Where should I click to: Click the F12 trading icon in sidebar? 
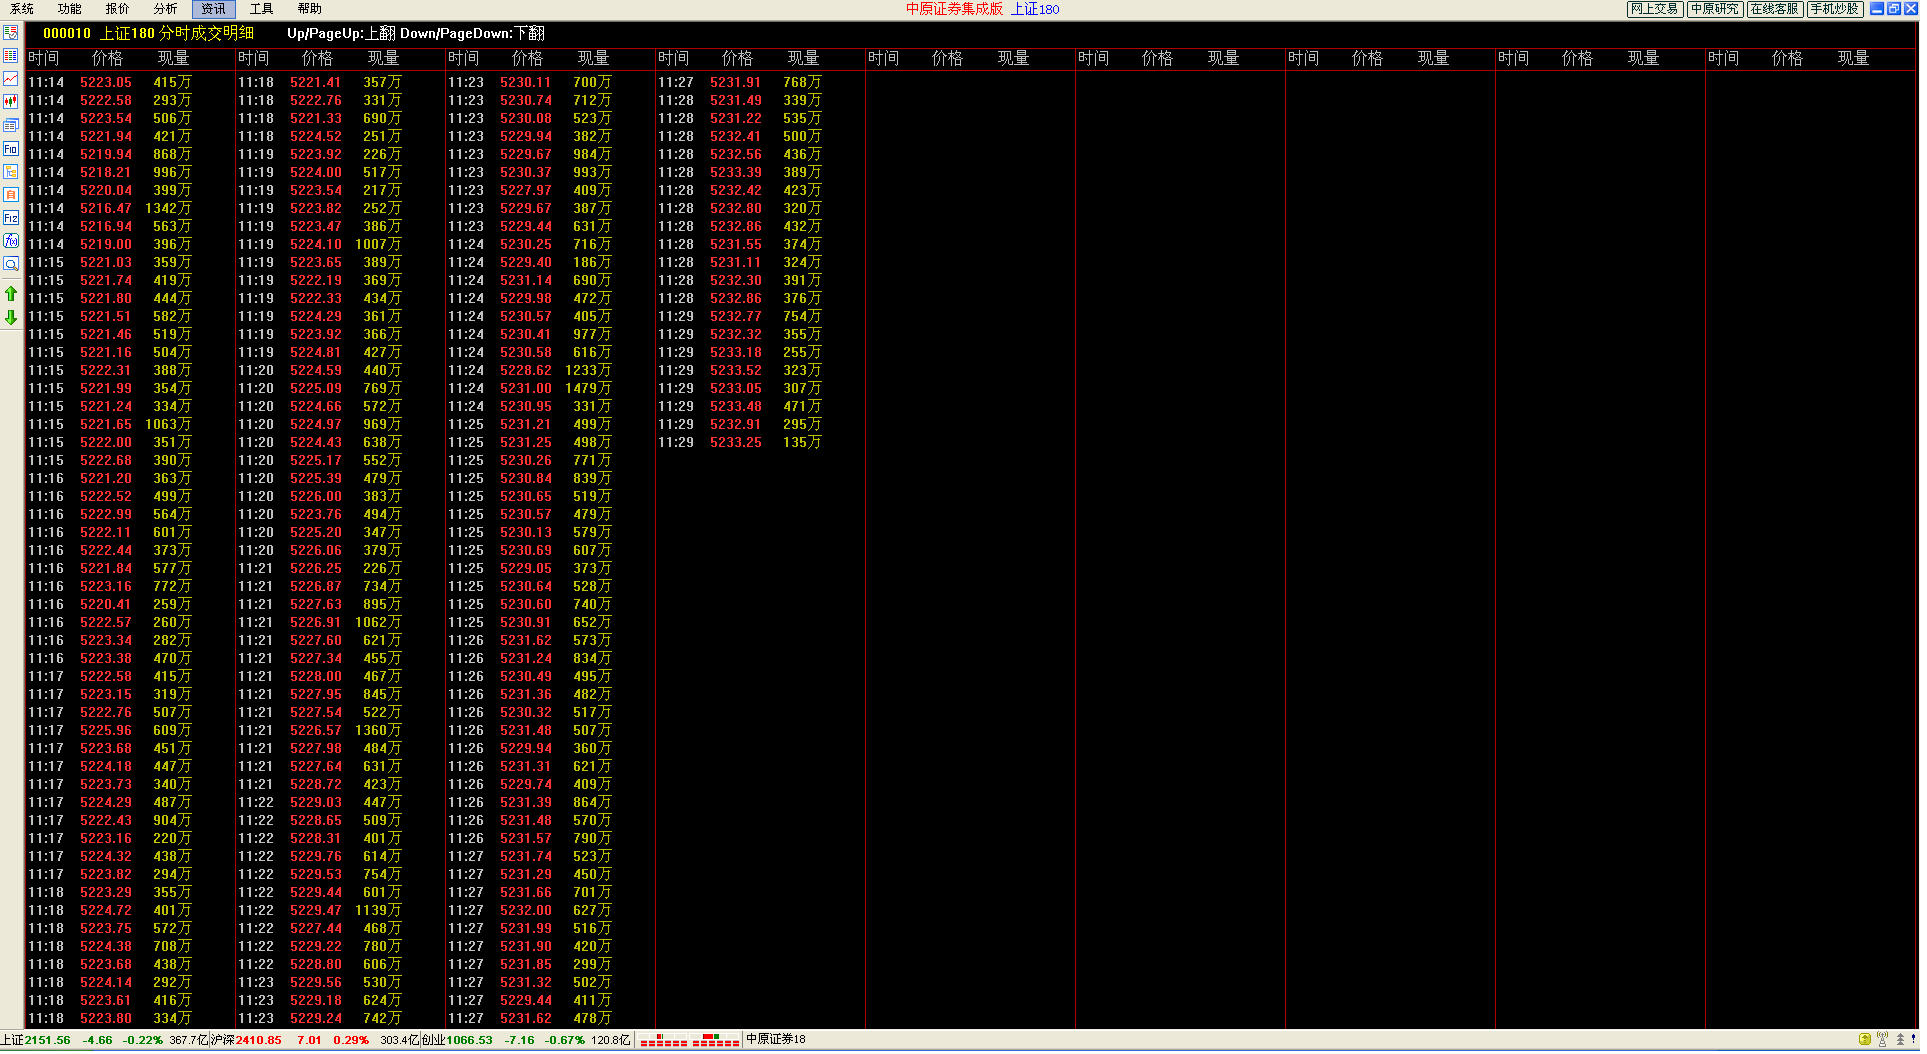click(11, 217)
